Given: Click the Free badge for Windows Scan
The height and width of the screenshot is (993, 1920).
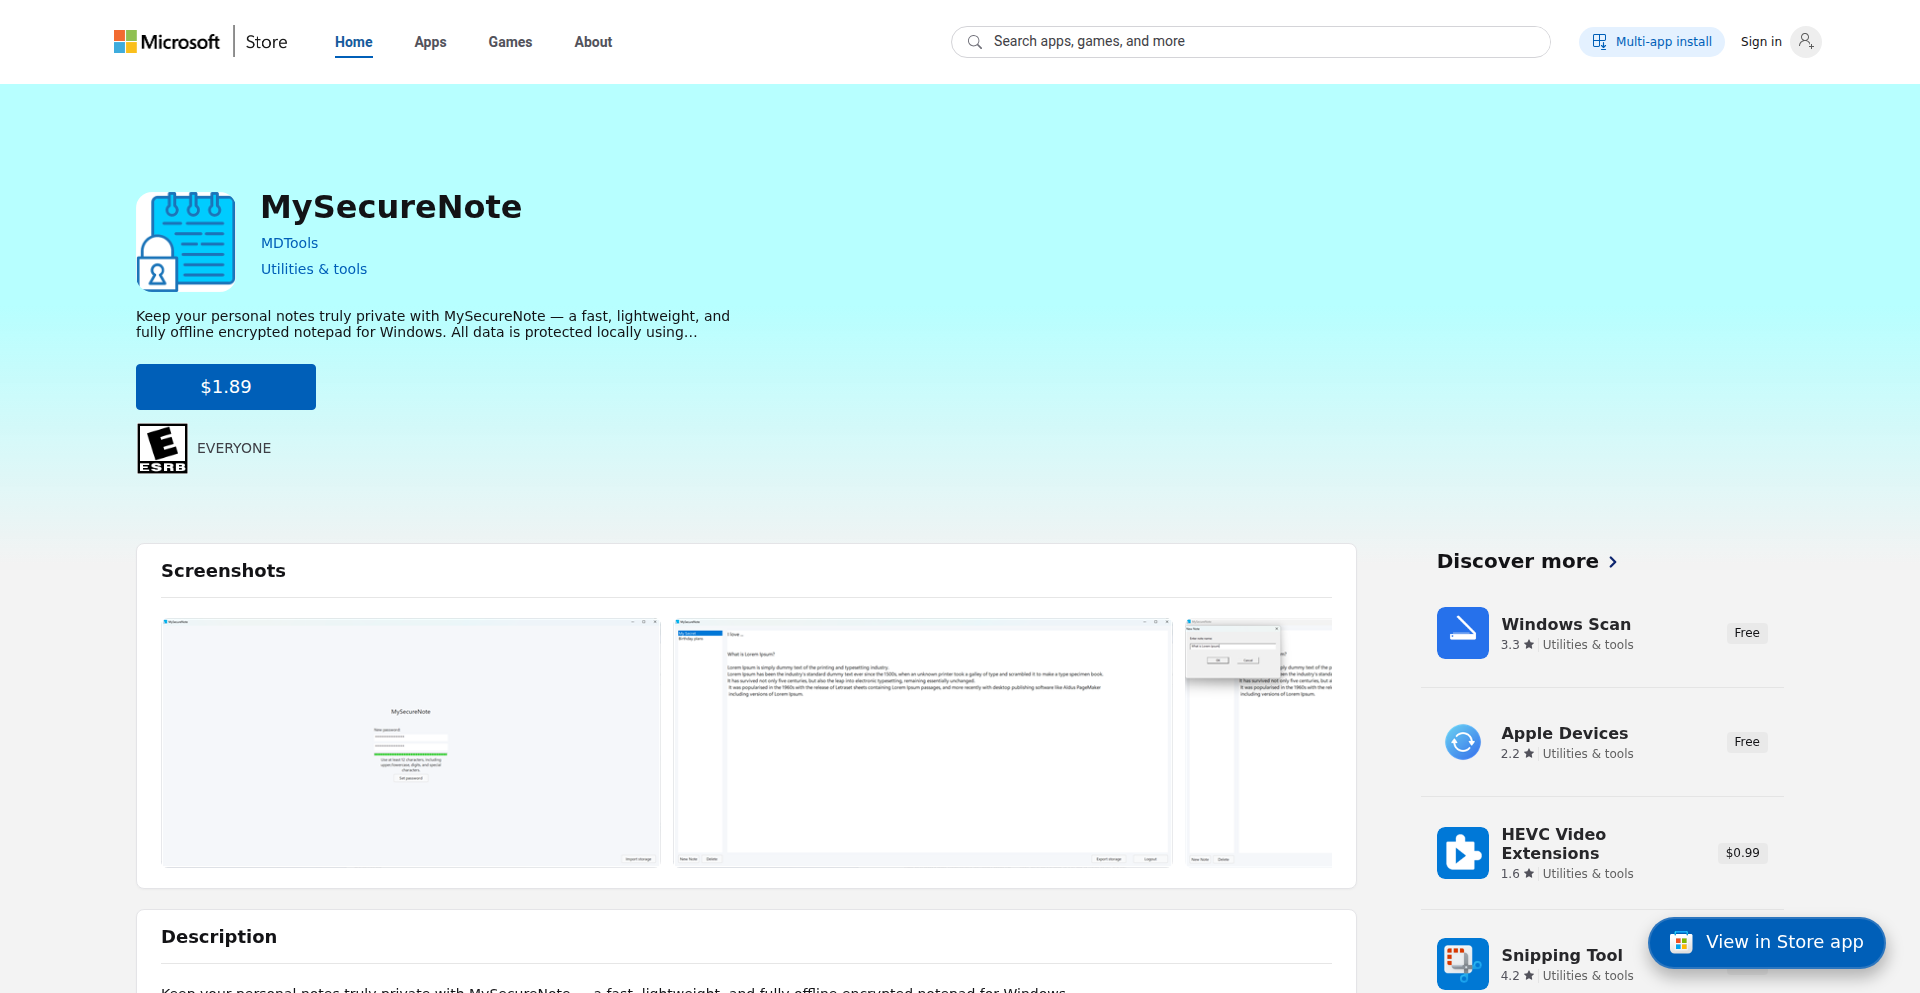Looking at the screenshot, I should pyautogui.click(x=1747, y=633).
